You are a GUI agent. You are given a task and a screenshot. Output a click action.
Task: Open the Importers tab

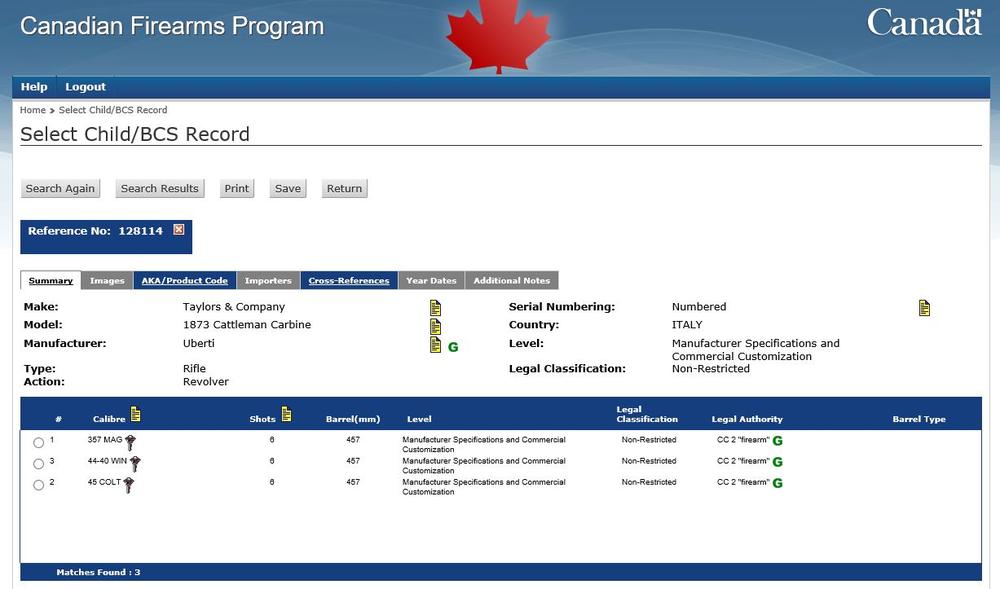pos(268,280)
